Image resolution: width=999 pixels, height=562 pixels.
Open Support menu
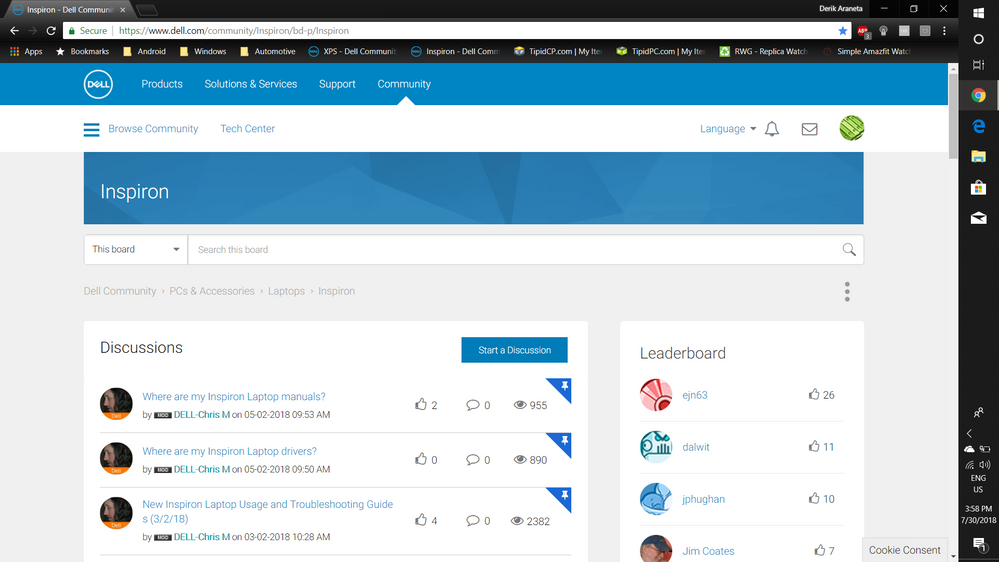pyautogui.click(x=337, y=84)
